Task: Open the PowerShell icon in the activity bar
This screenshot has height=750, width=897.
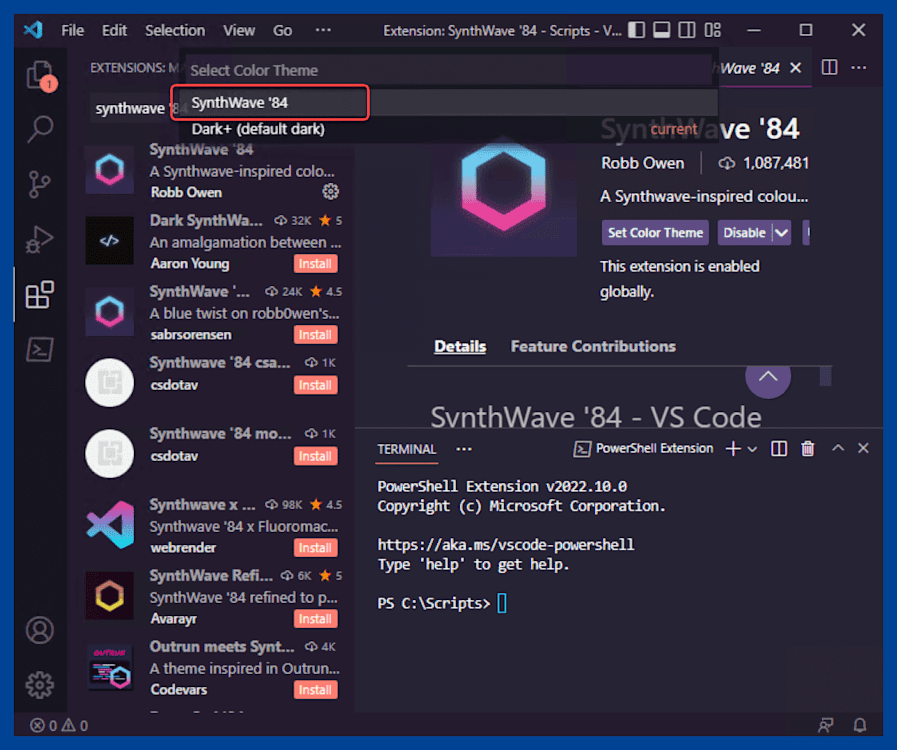Action: (39, 350)
